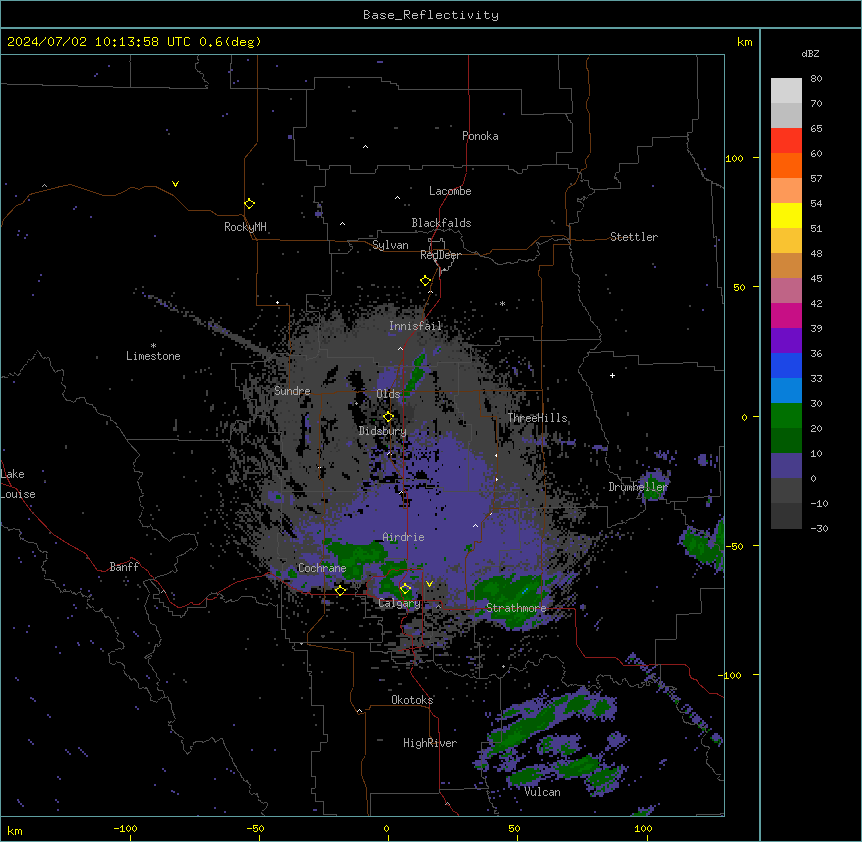Click the -100 tick on bottom axis

[126, 828]
